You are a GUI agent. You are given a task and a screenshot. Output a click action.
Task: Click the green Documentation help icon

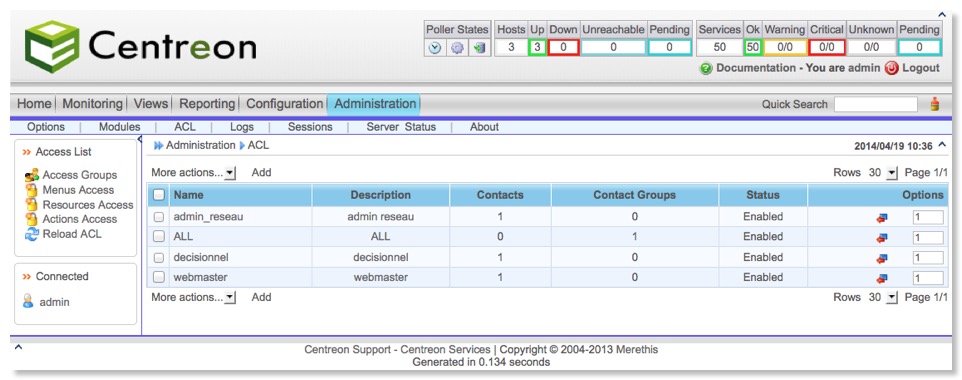[706, 68]
